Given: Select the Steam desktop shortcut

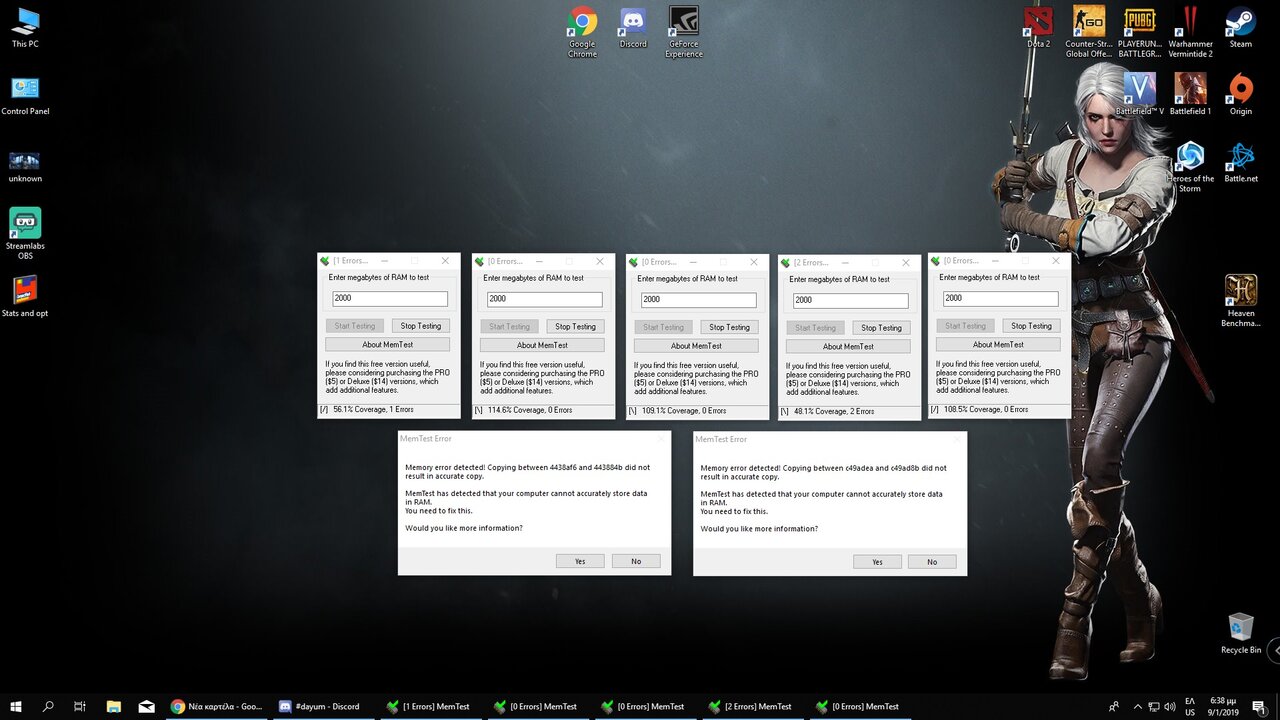Looking at the screenshot, I should pyautogui.click(x=1241, y=27).
